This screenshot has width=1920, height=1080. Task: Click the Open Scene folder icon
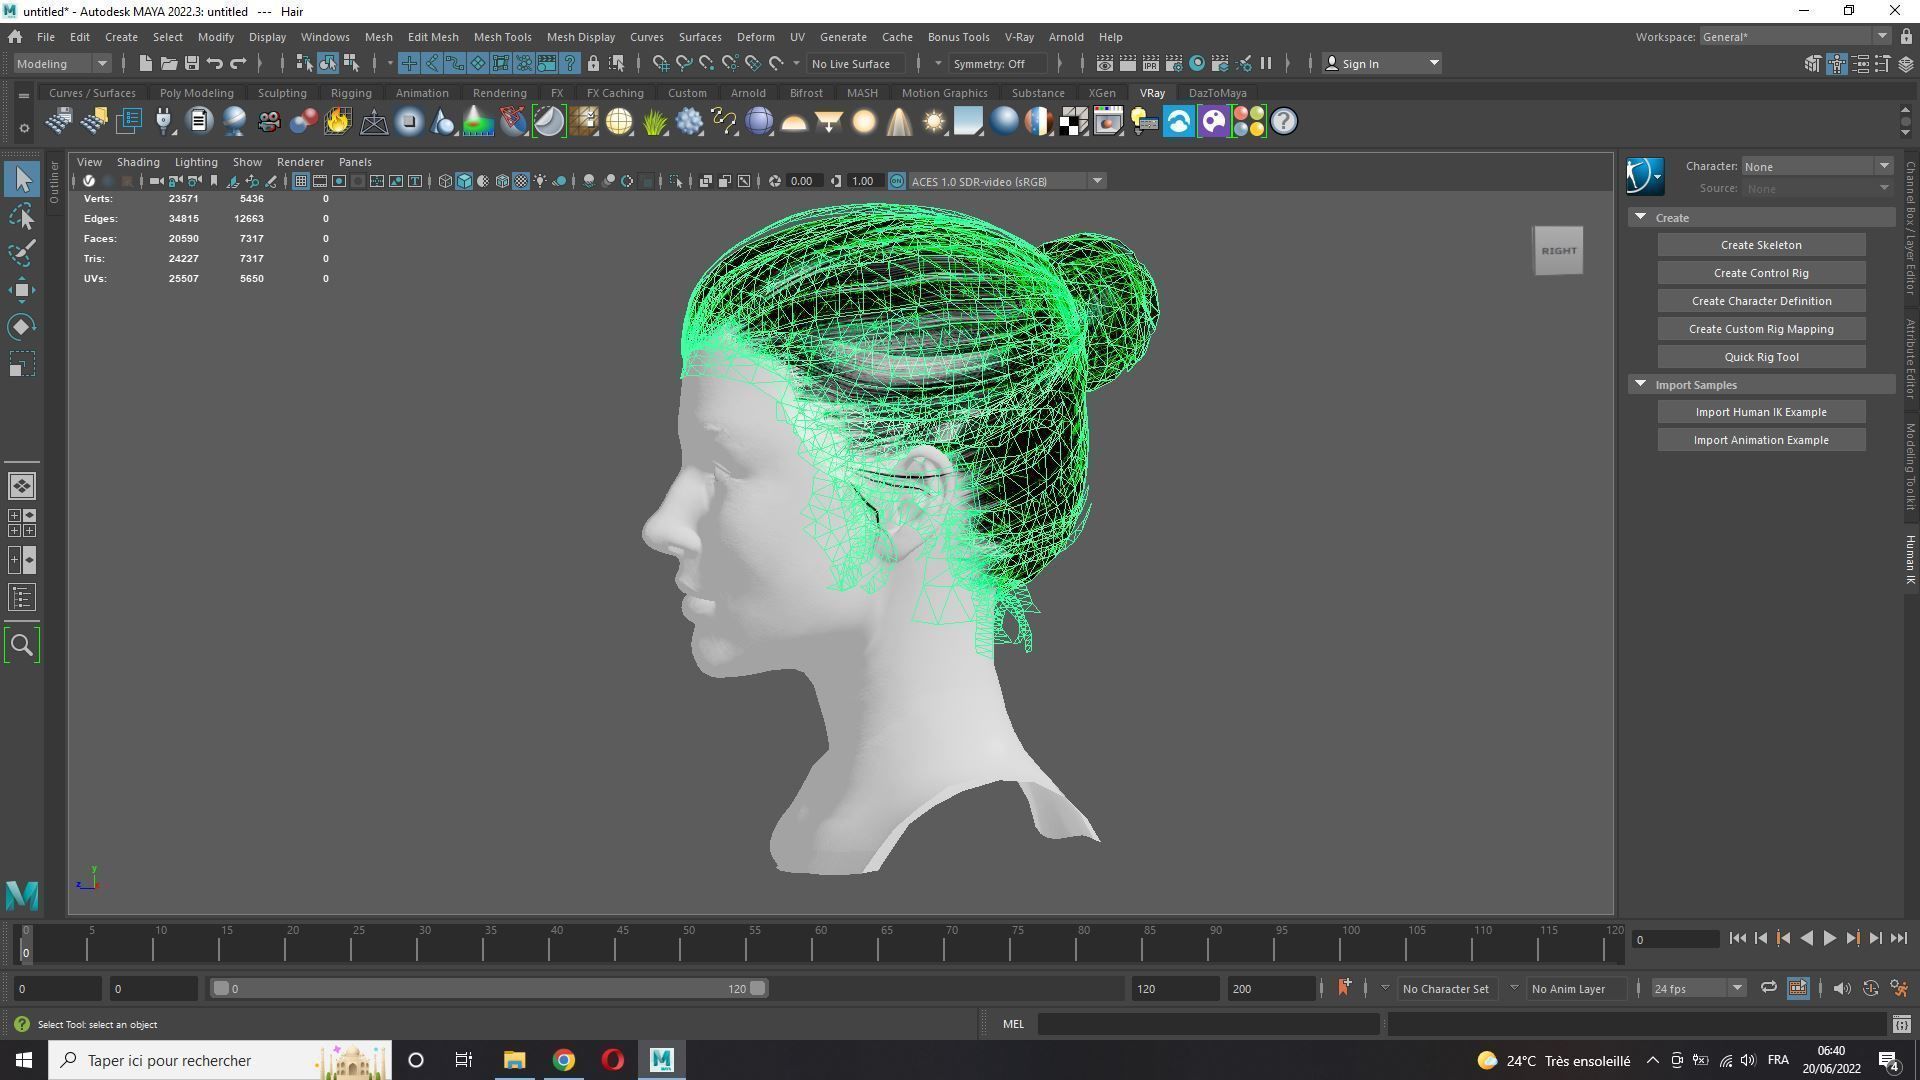[168, 63]
